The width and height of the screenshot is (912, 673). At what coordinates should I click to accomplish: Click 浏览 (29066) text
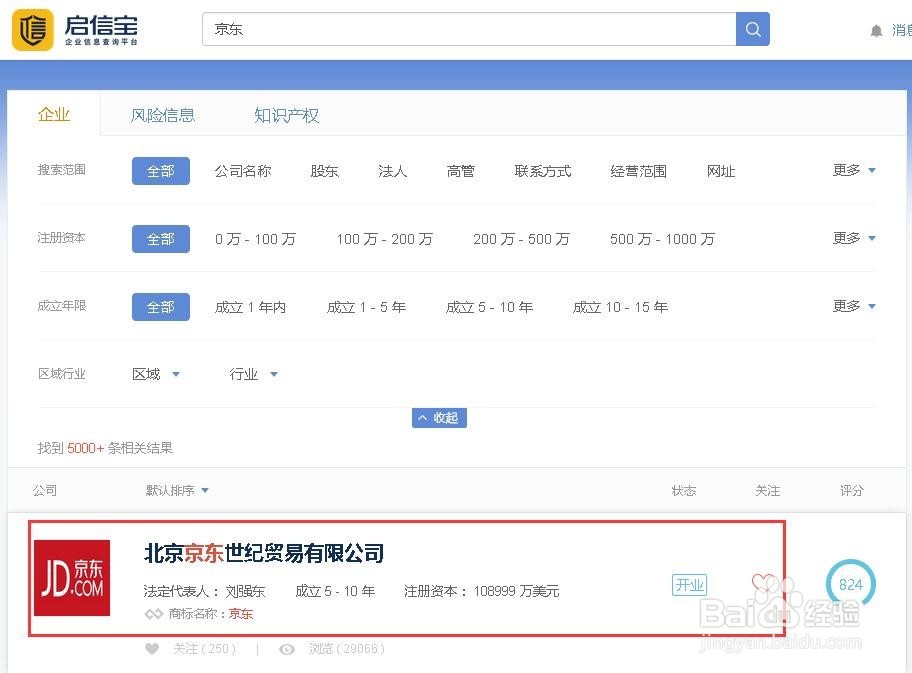[x=347, y=649]
